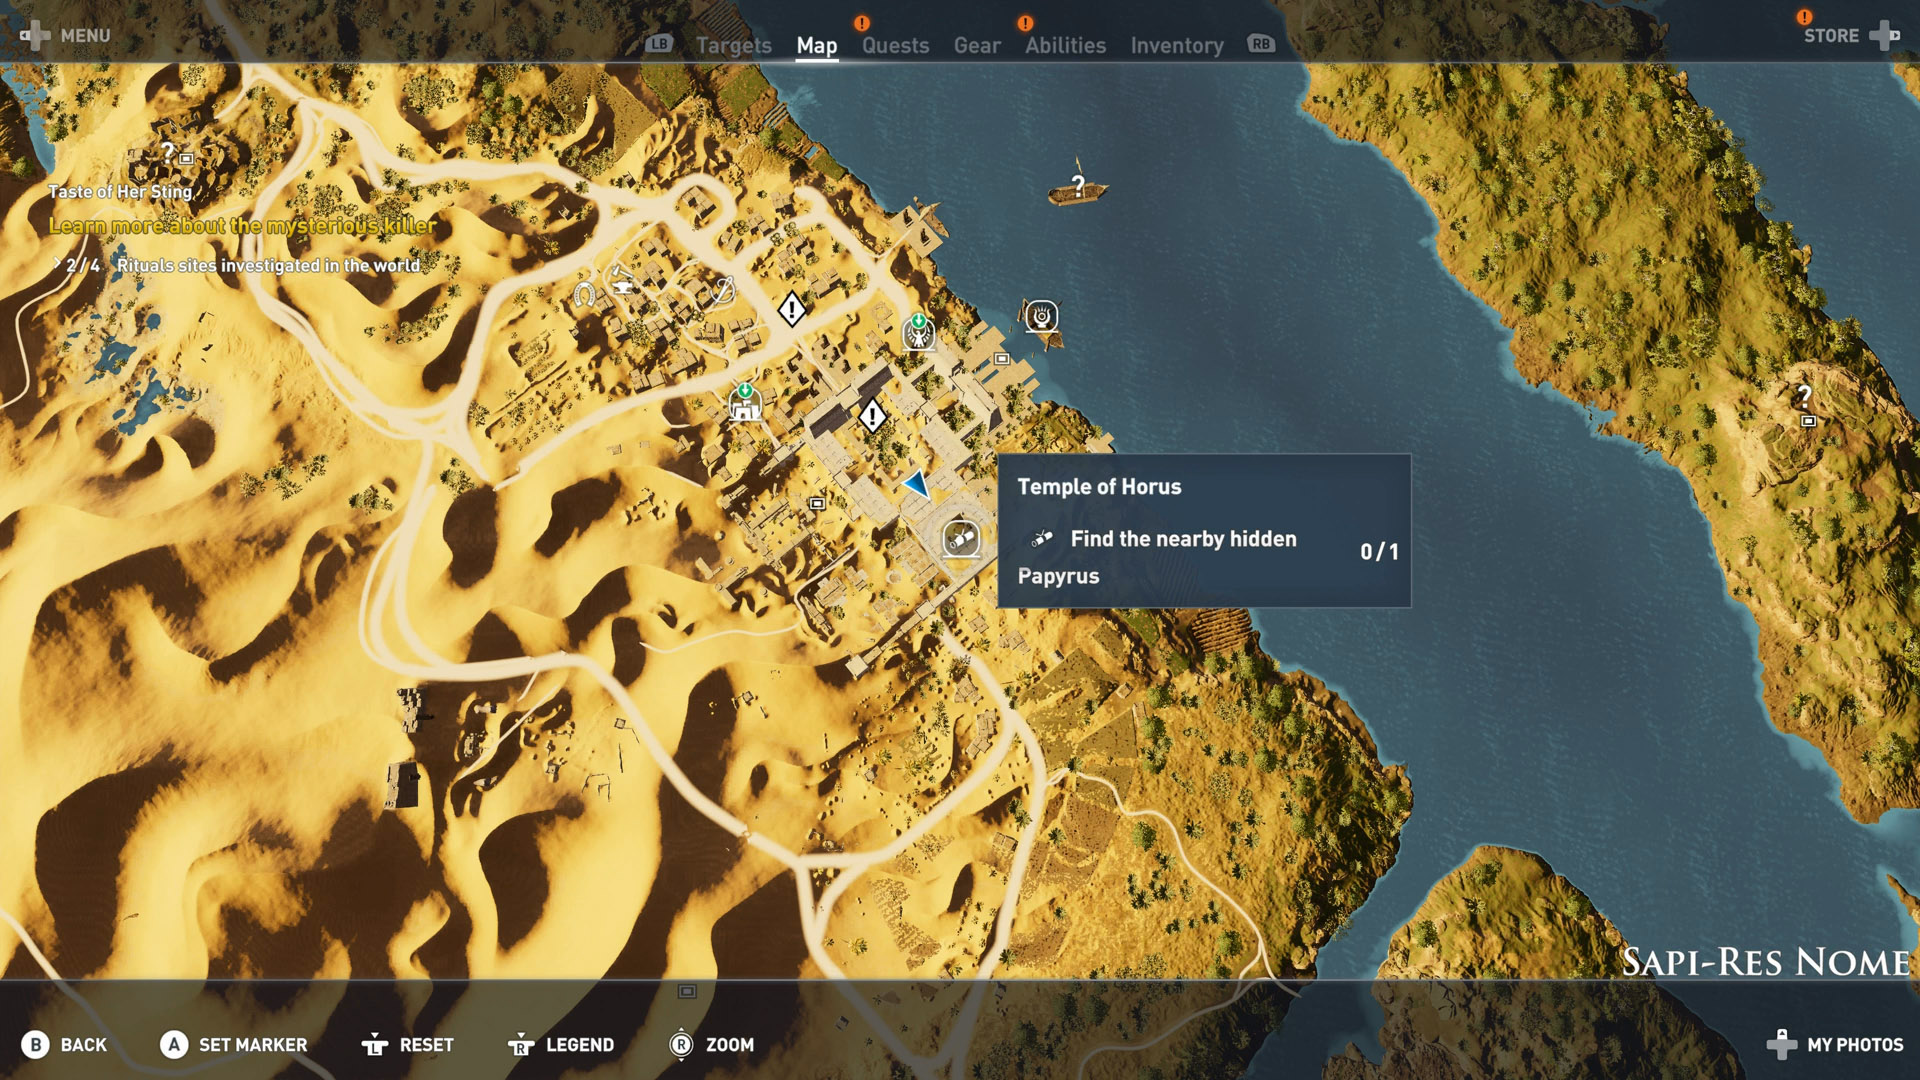Click the STORE alert badge
Viewport: 1920px width, 1080px height.
coord(1804,17)
